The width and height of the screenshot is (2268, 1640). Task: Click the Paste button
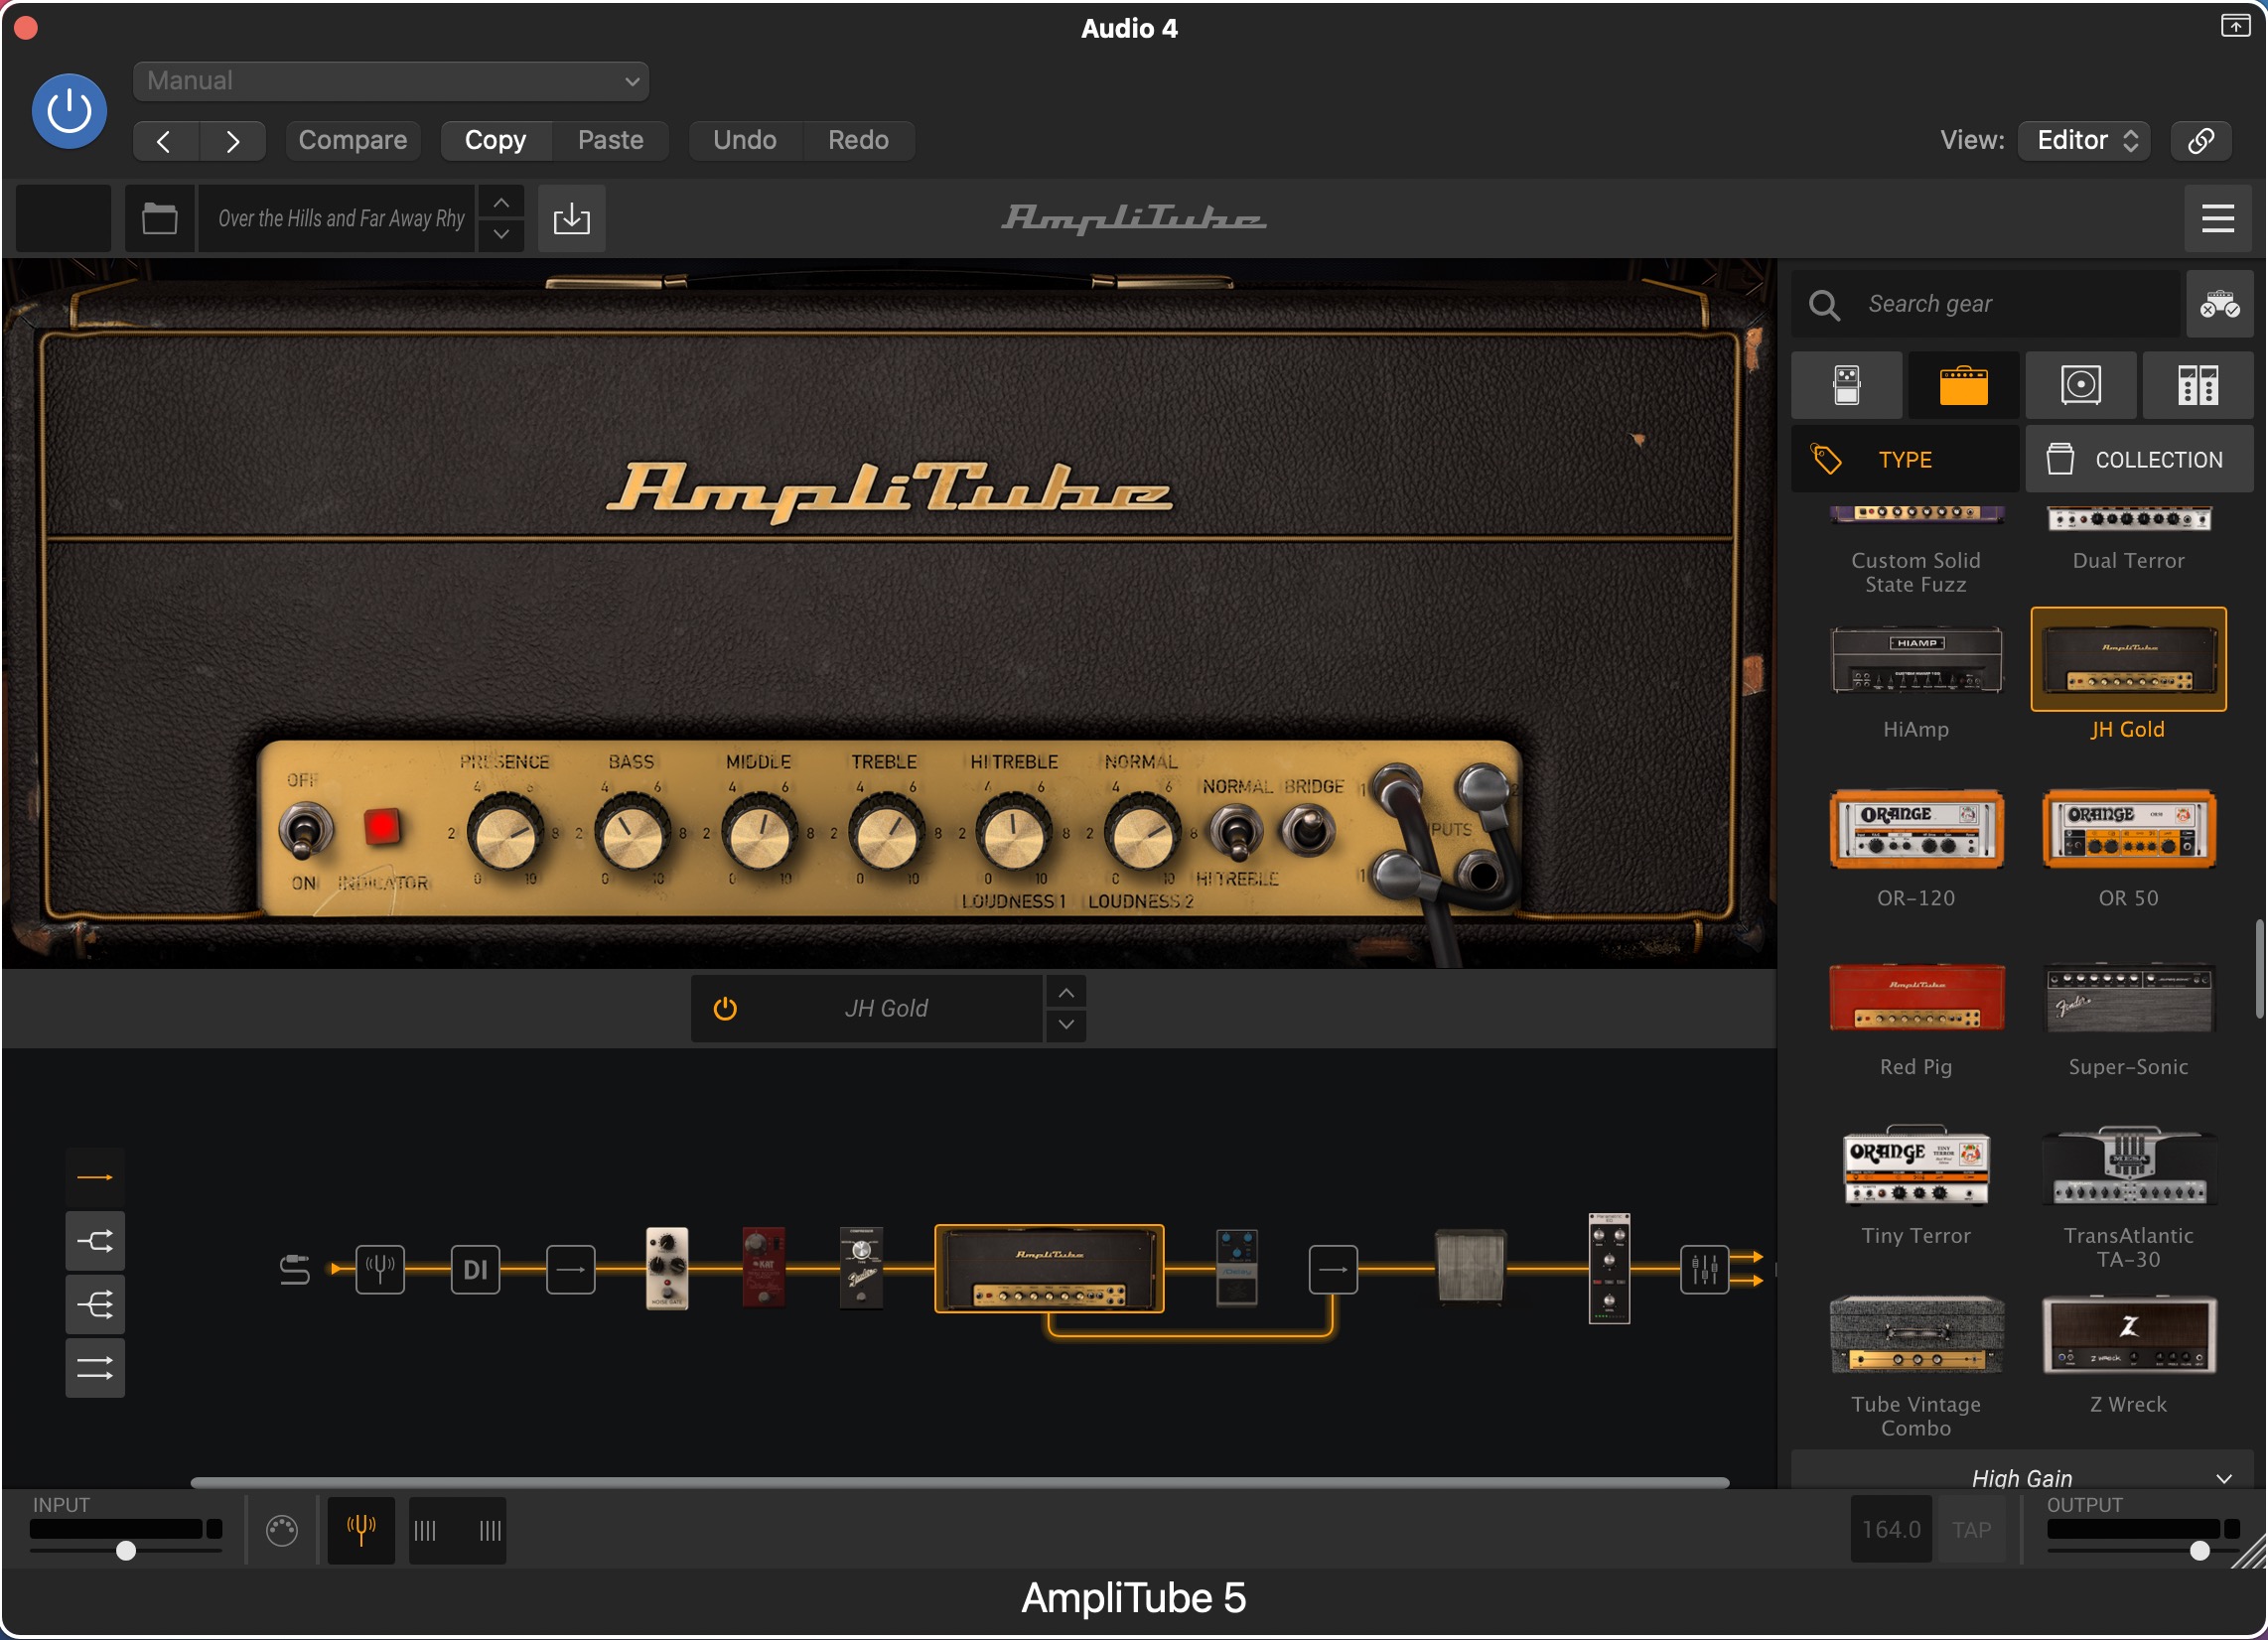pos(611,140)
